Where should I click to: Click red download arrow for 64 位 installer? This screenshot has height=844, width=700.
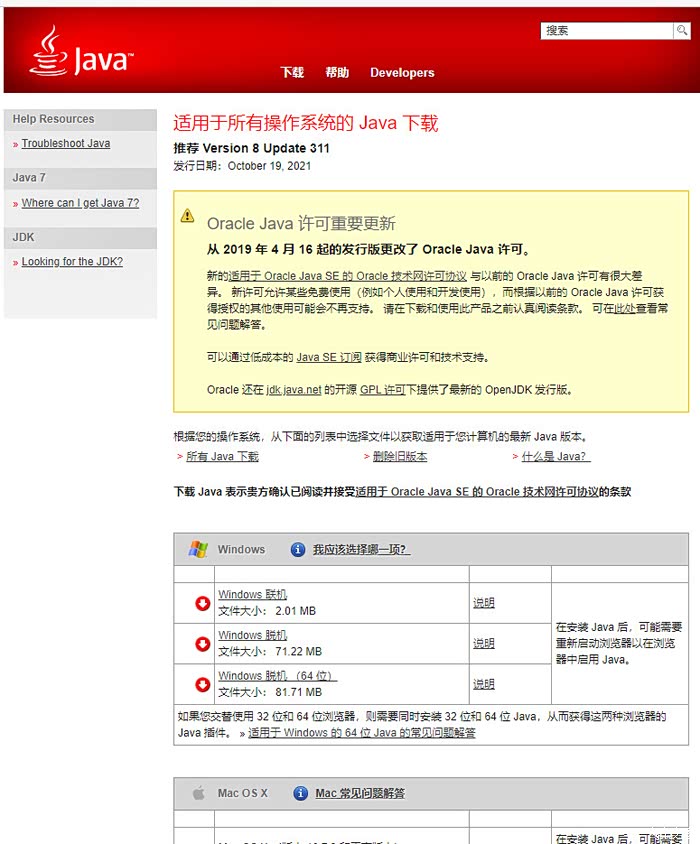click(x=202, y=685)
